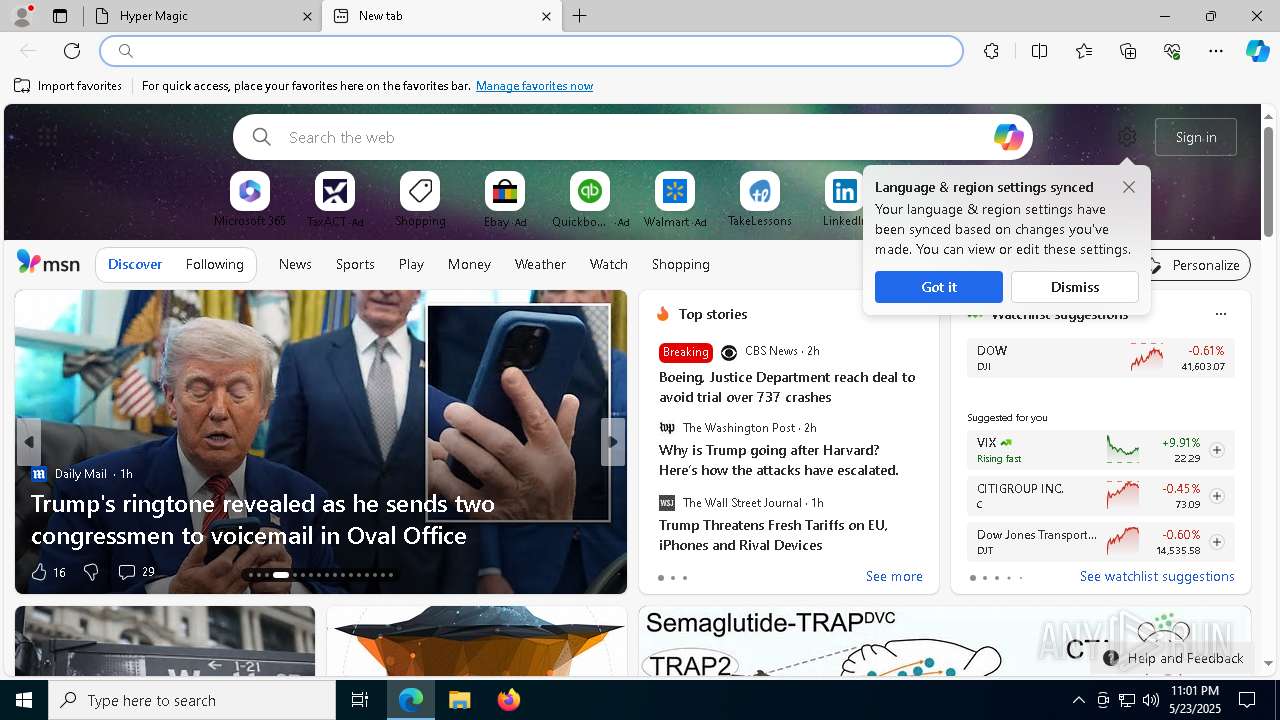Screen dimensions: 1280x720
Task: Open the Play menu item
Action: tap(411, 265)
